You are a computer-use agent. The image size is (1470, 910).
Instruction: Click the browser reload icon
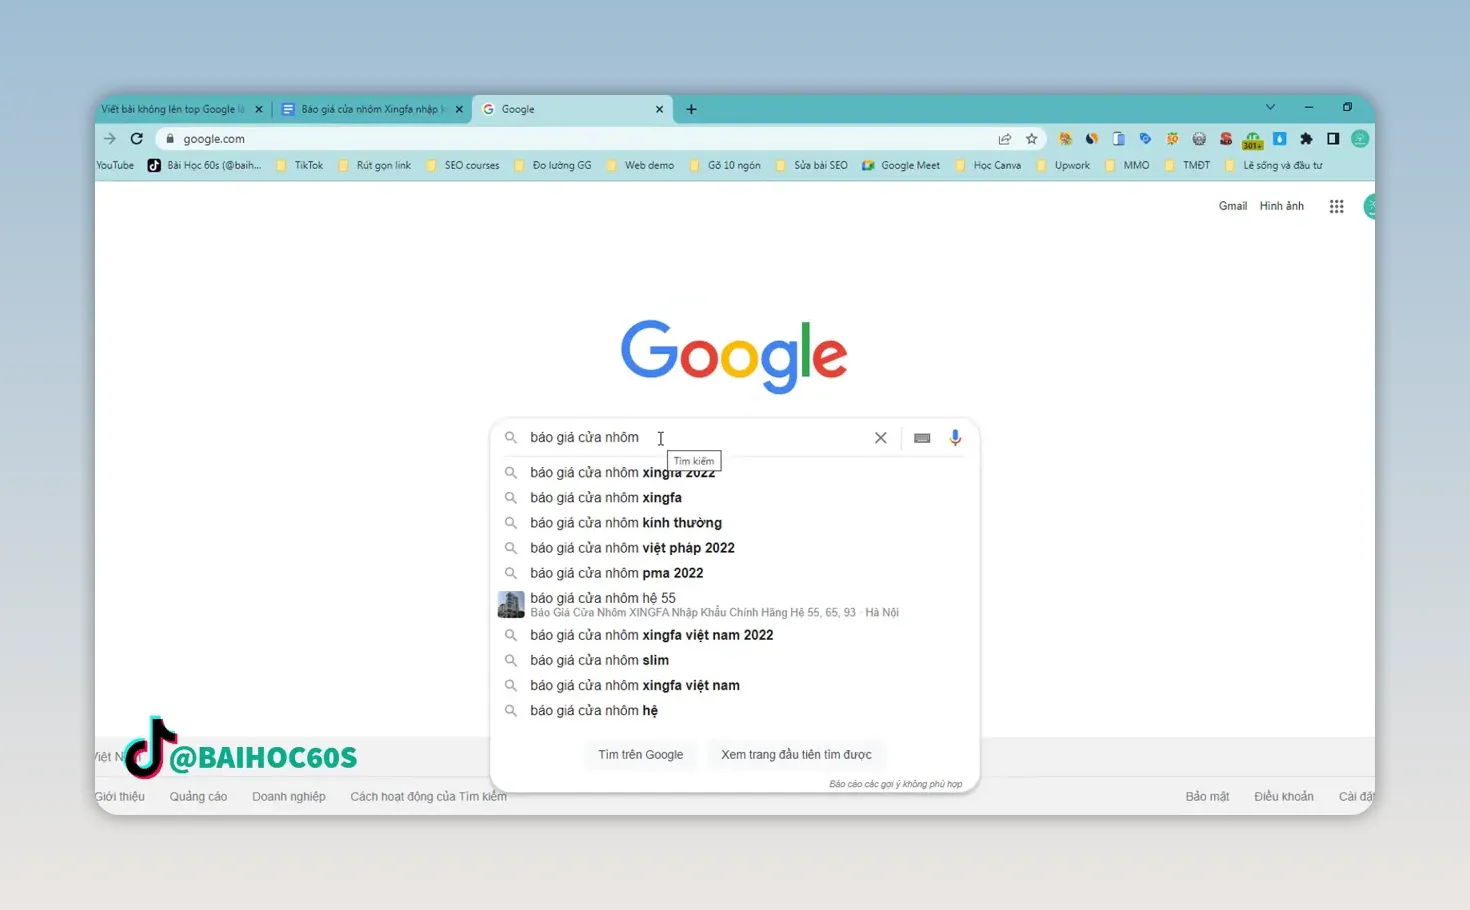click(x=137, y=139)
